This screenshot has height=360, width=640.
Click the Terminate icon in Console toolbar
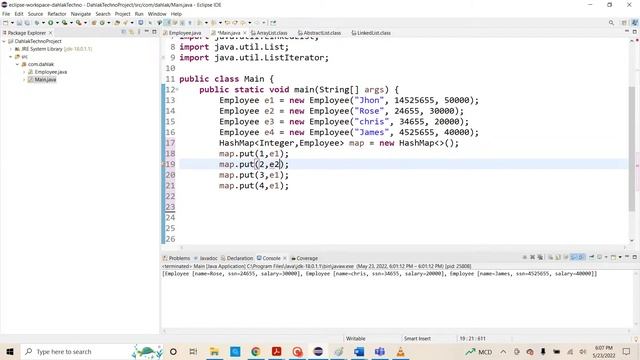pos(524,257)
